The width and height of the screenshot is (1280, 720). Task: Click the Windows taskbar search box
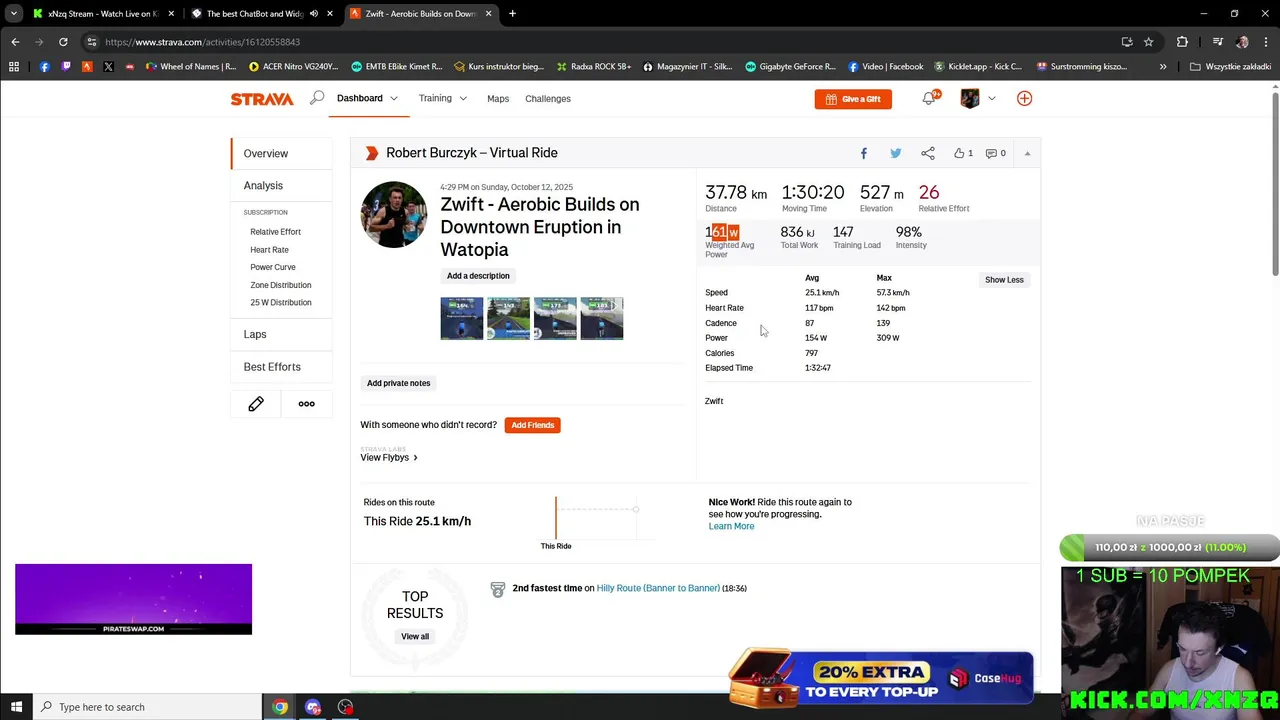pyautogui.click(x=146, y=707)
